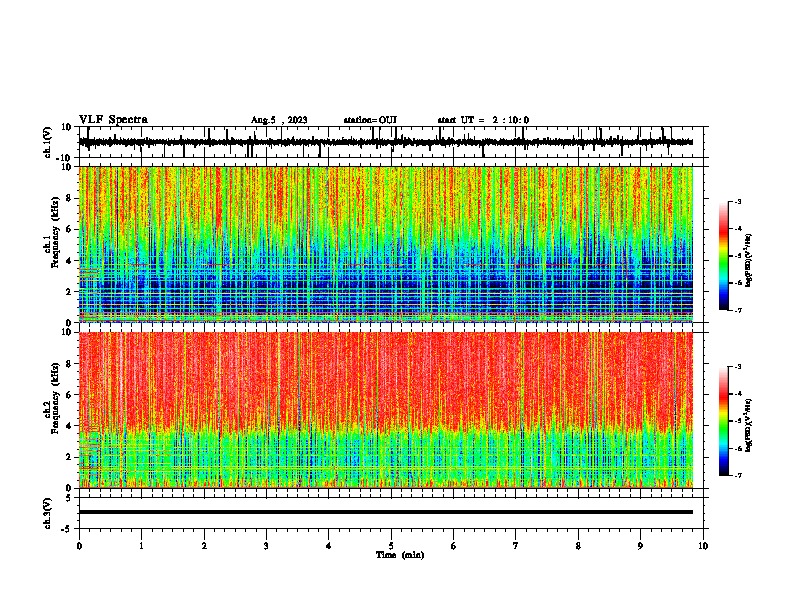Click the "-7" tick on the ch.2 colorbar
792x612 pixels.
coord(737,475)
